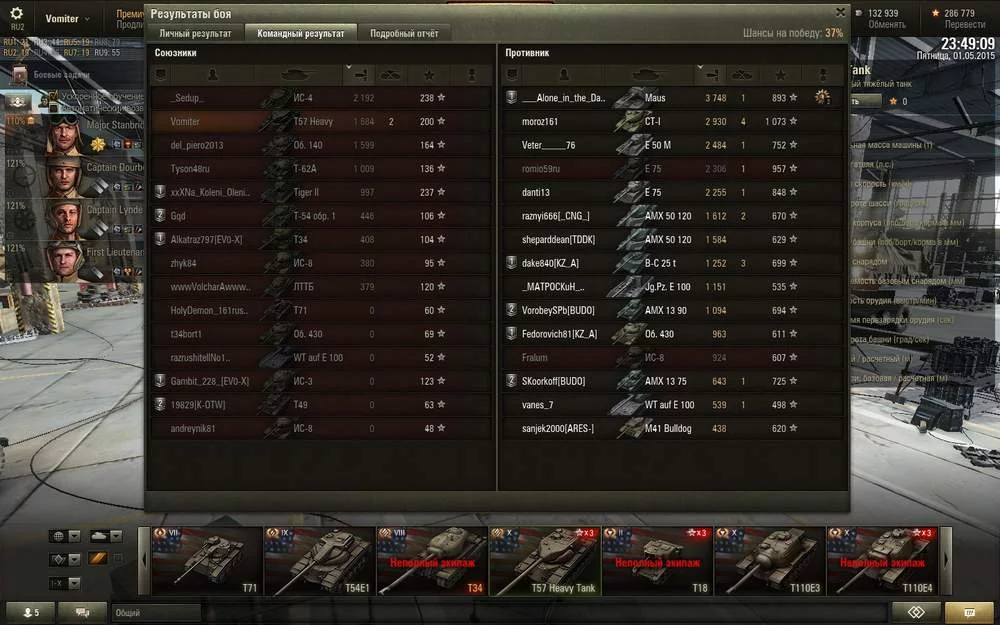
Task: Sort allies by platoon column icon
Action: pyautogui.click(x=161, y=75)
